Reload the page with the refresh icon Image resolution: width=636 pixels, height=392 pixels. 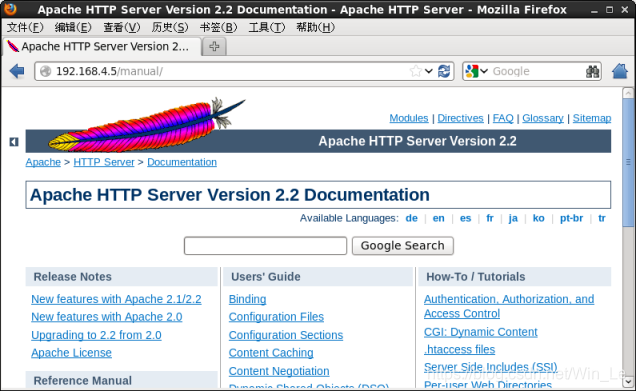point(444,71)
